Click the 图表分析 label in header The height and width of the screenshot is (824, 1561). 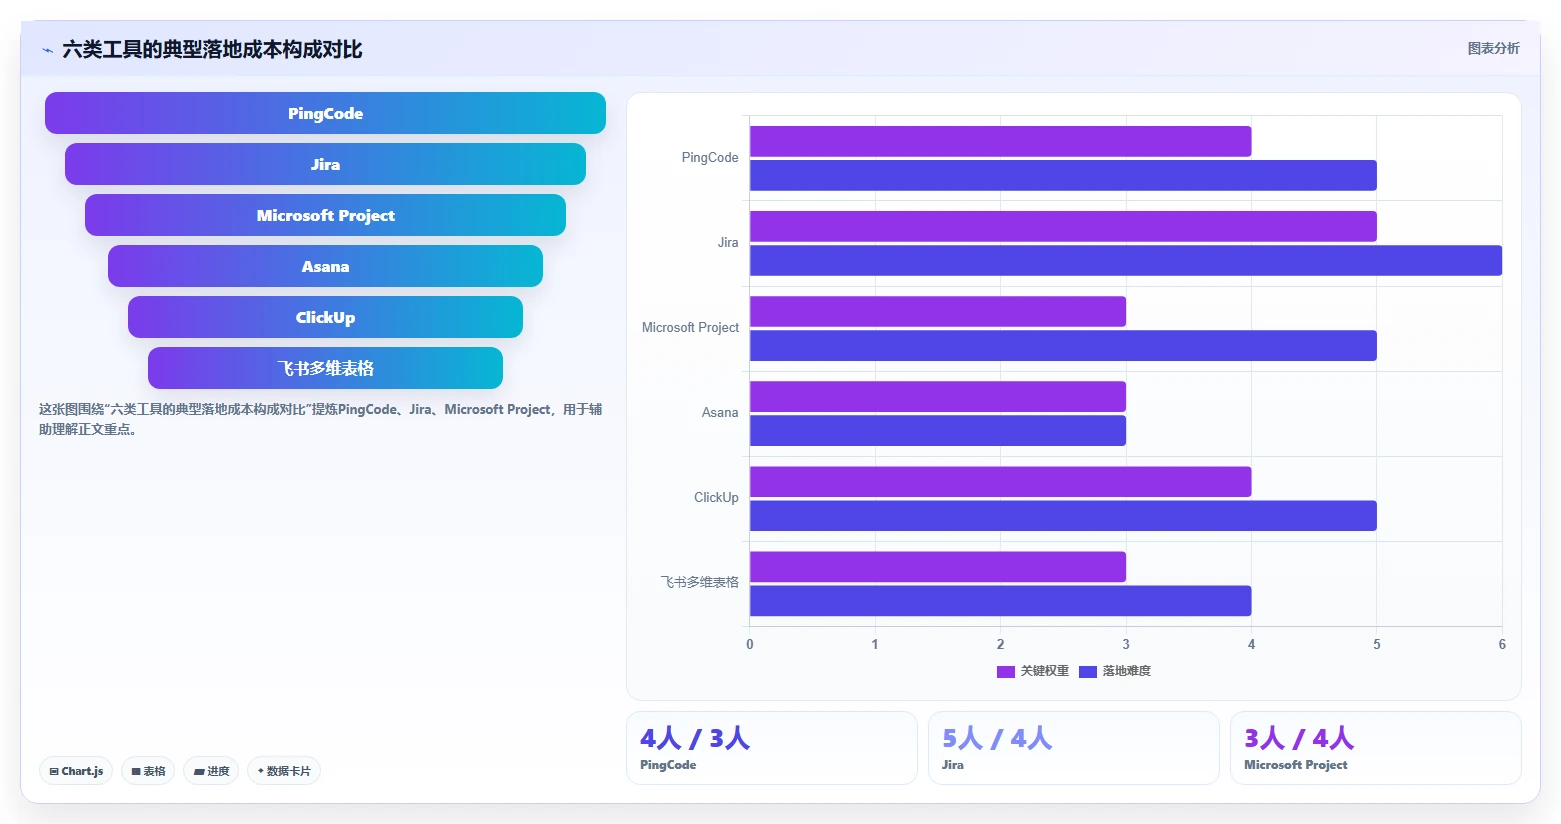tap(1493, 48)
